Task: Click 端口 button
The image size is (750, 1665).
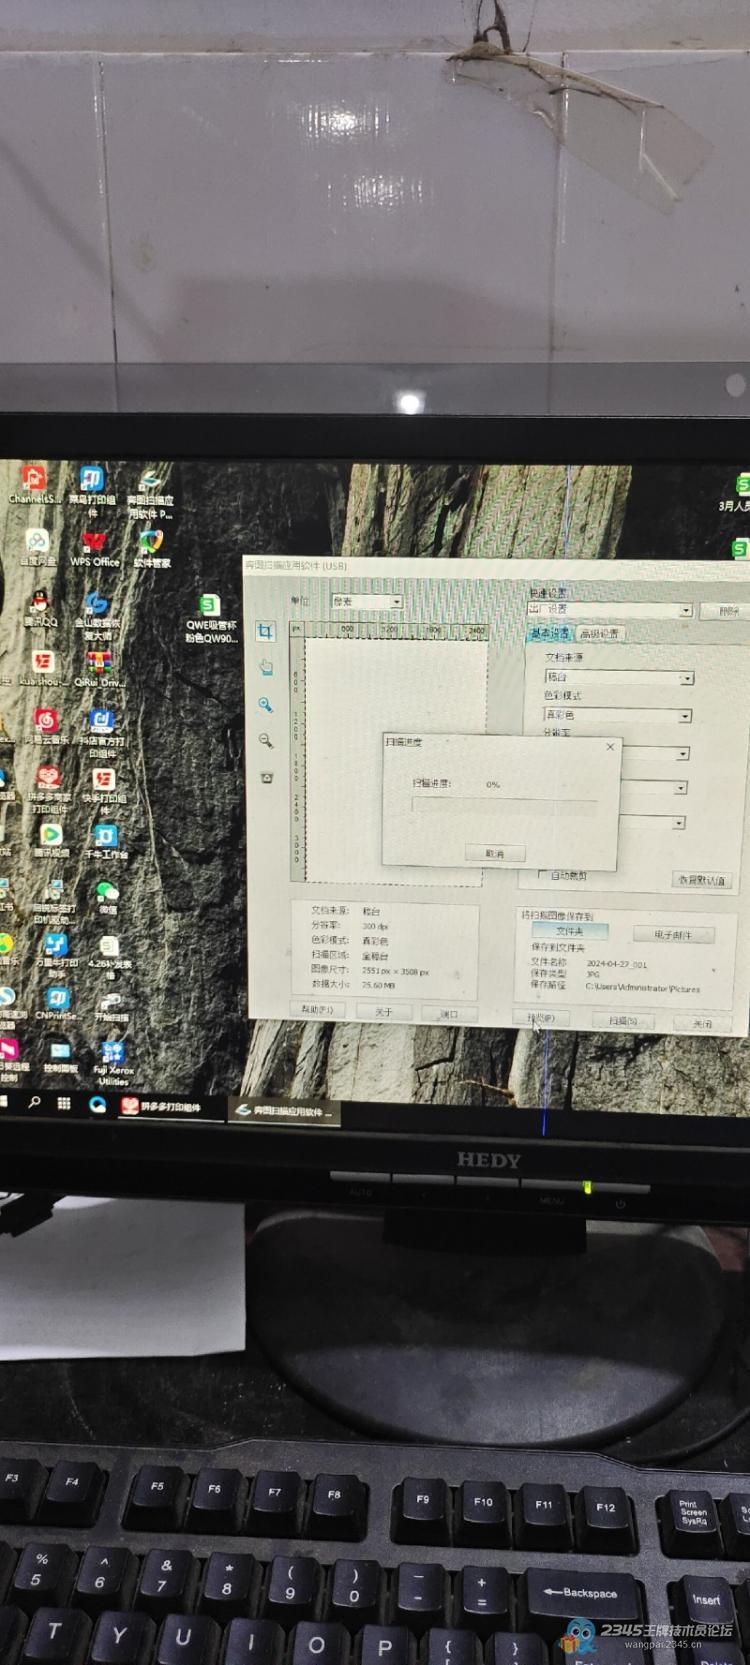Action: [448, 1013]
